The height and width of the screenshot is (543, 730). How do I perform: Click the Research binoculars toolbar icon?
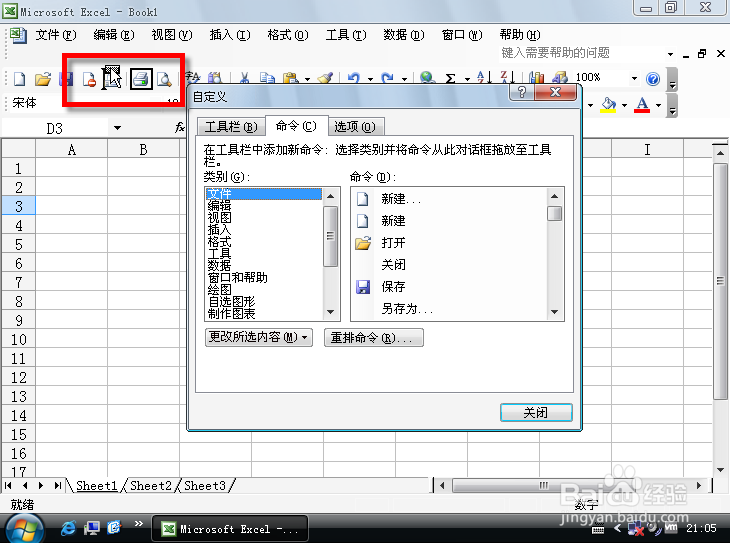[x=215, y=78]
